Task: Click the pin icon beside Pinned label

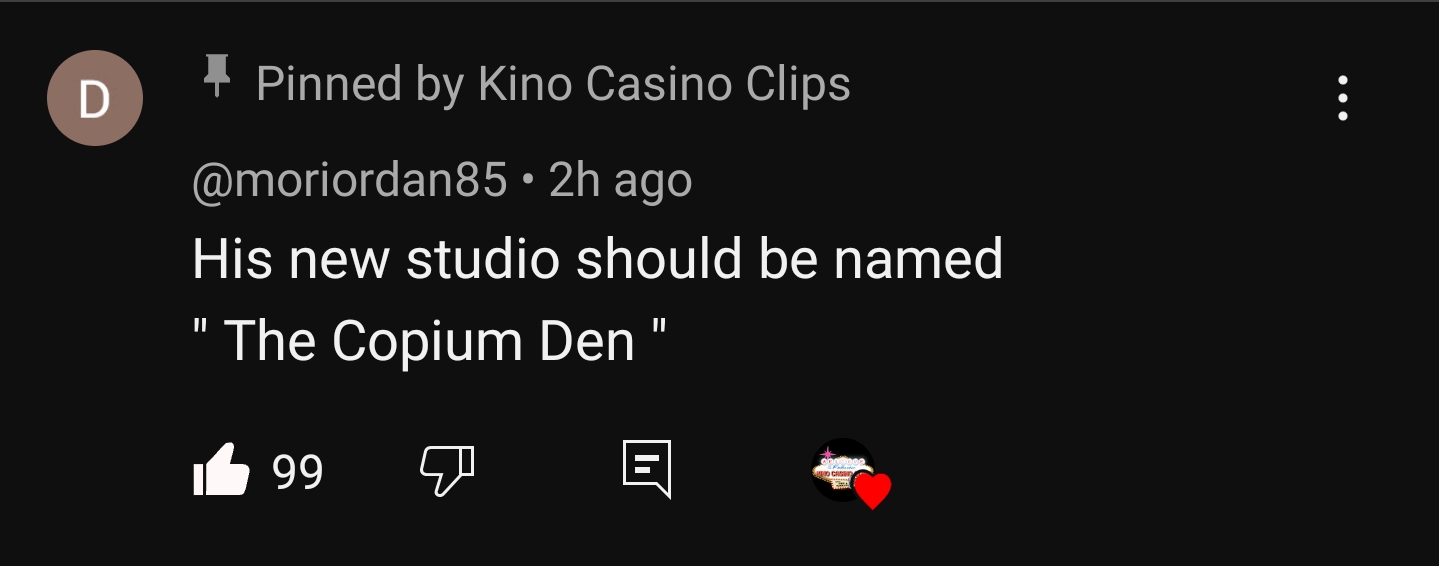Action: pyautogui.click(x=216, y=76)
